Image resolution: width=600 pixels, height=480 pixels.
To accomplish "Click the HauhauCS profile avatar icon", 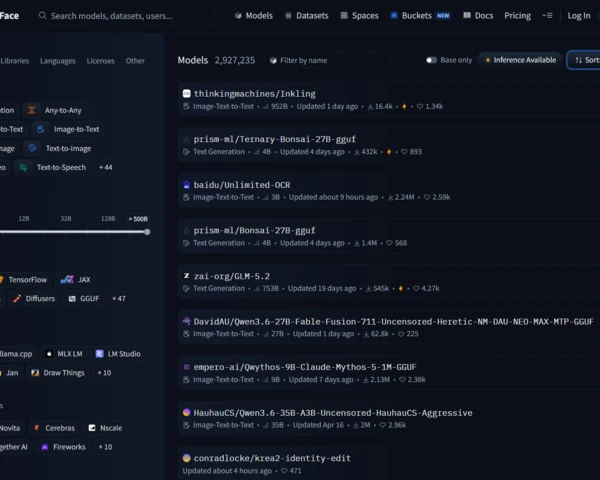I will coord(187,412).
